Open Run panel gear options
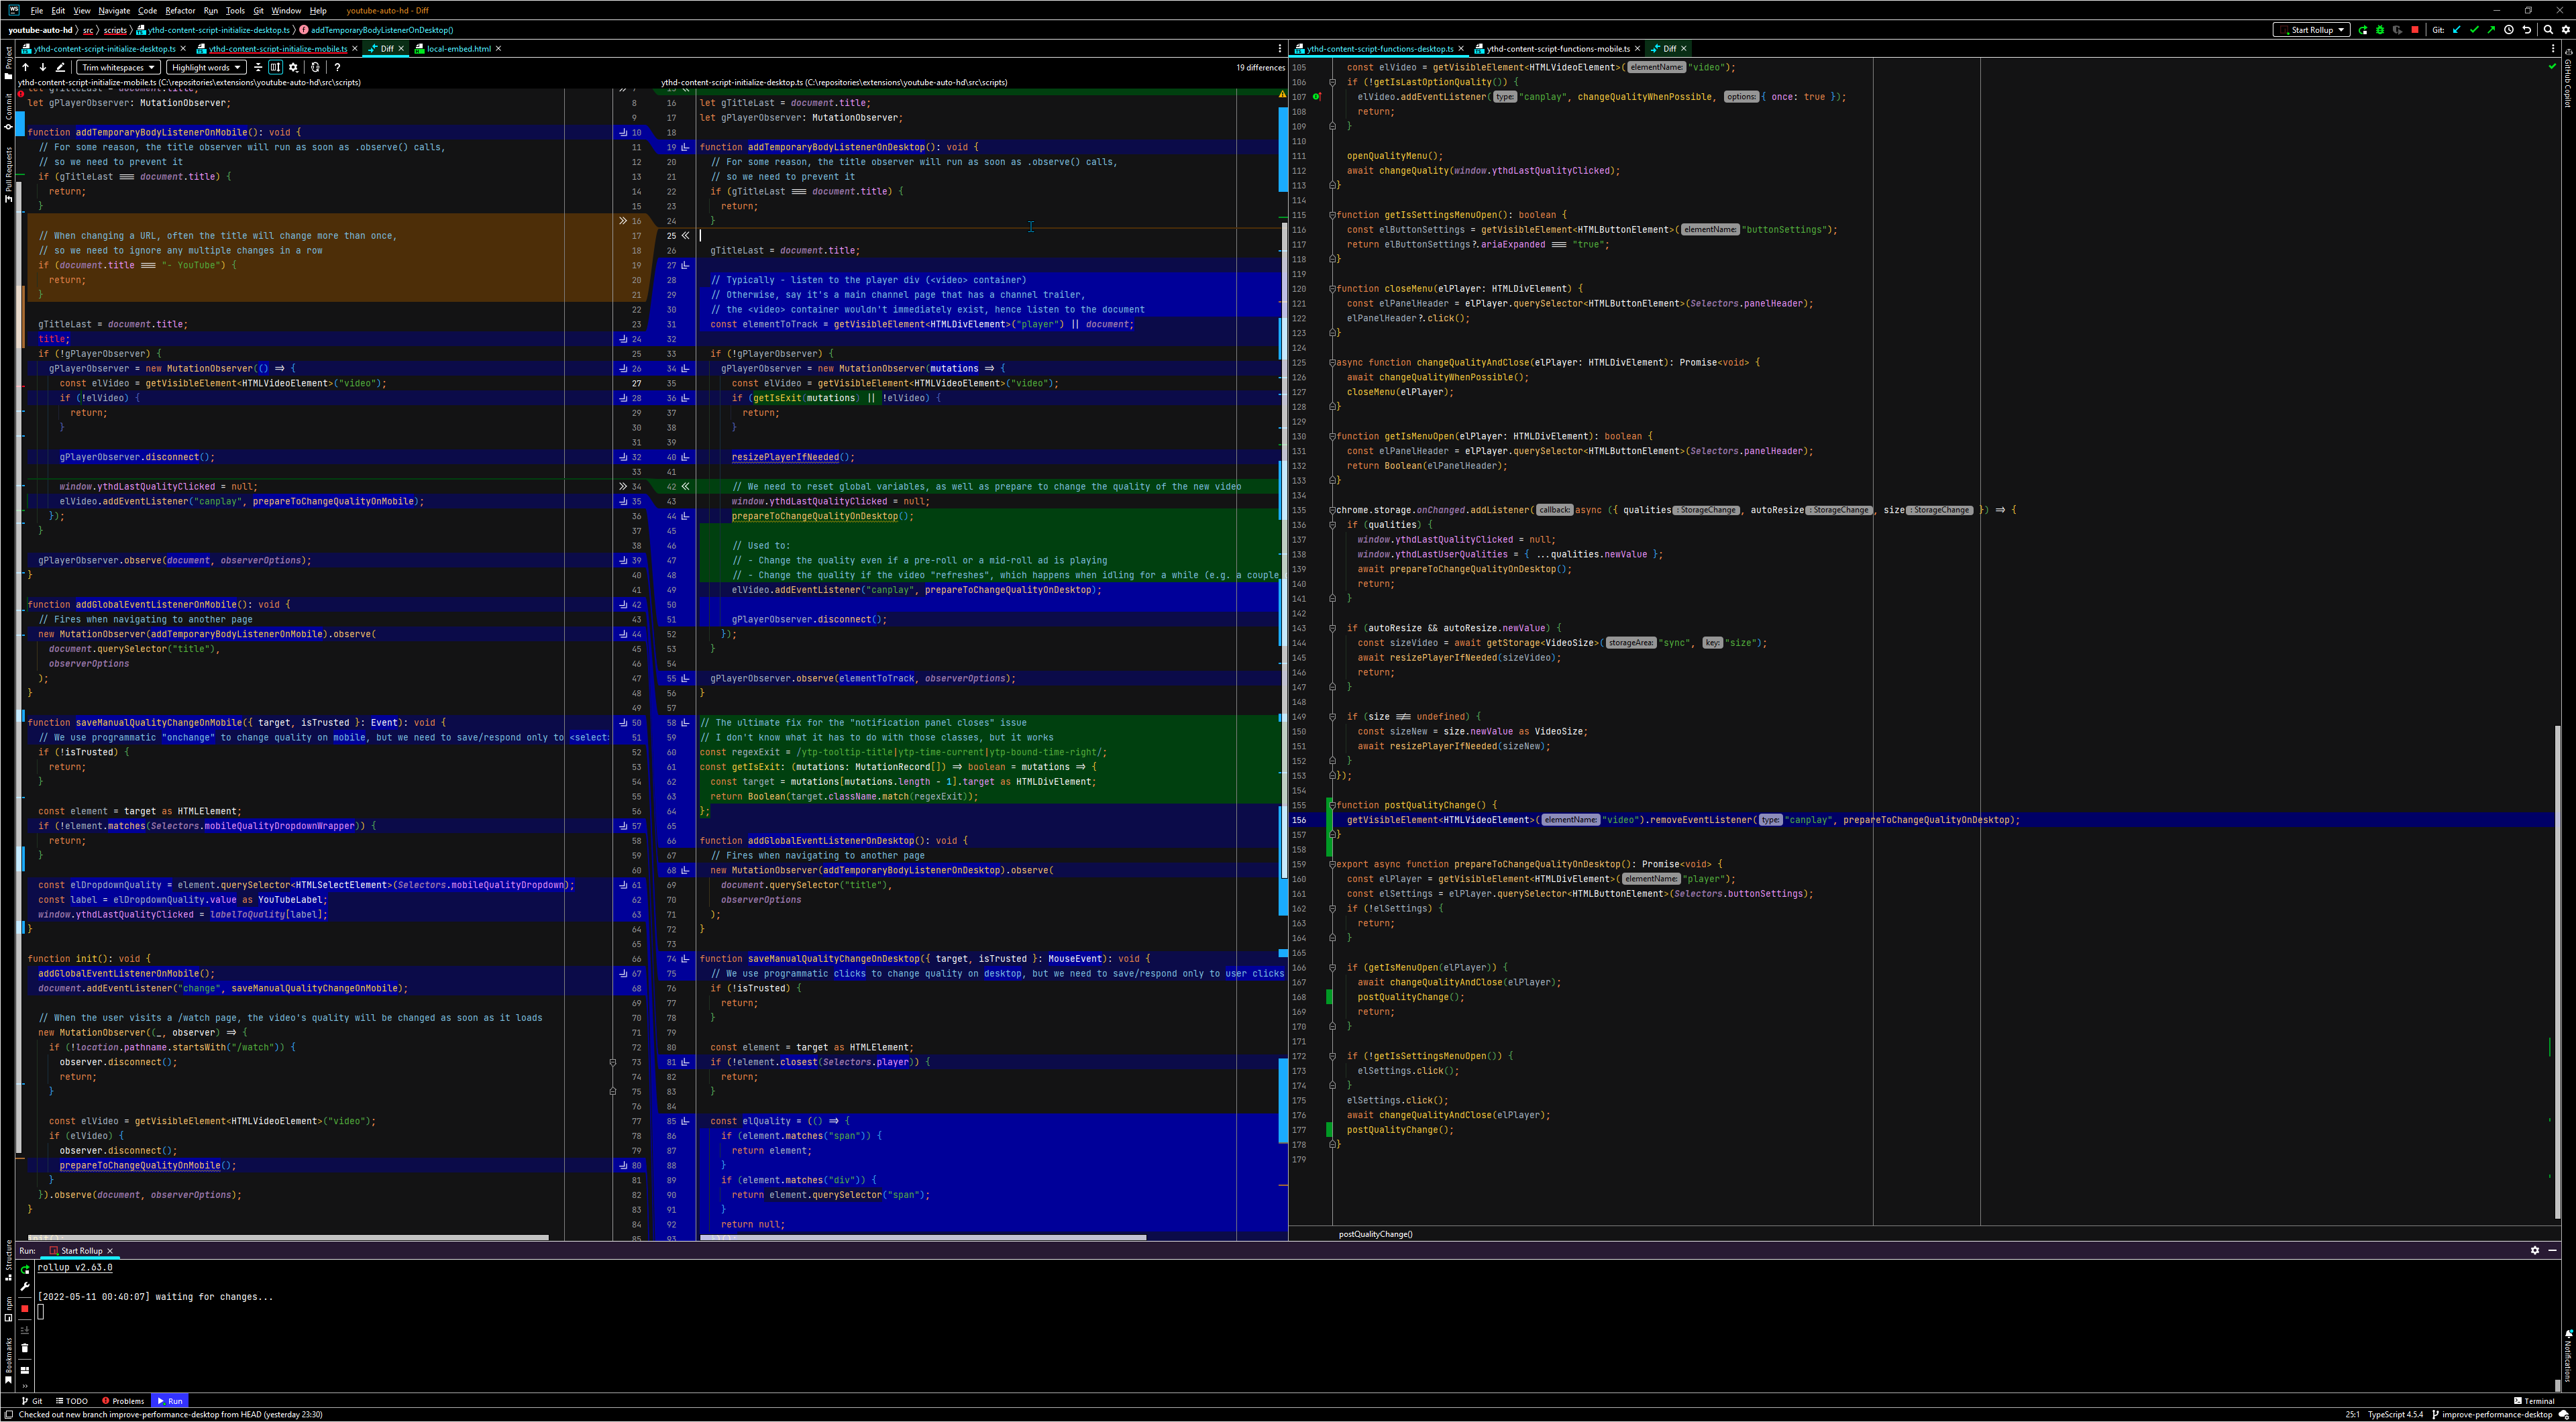 click(2535, 1250)
